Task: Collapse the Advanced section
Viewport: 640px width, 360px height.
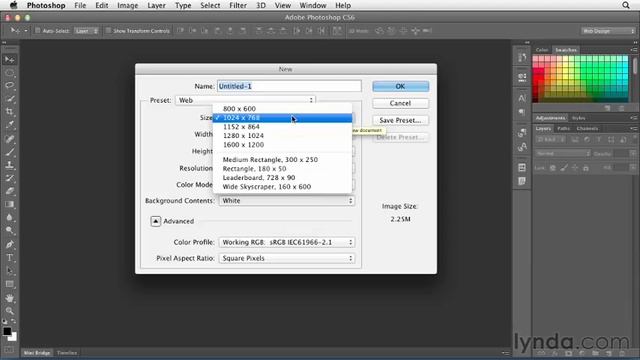Action: point(156,221)
